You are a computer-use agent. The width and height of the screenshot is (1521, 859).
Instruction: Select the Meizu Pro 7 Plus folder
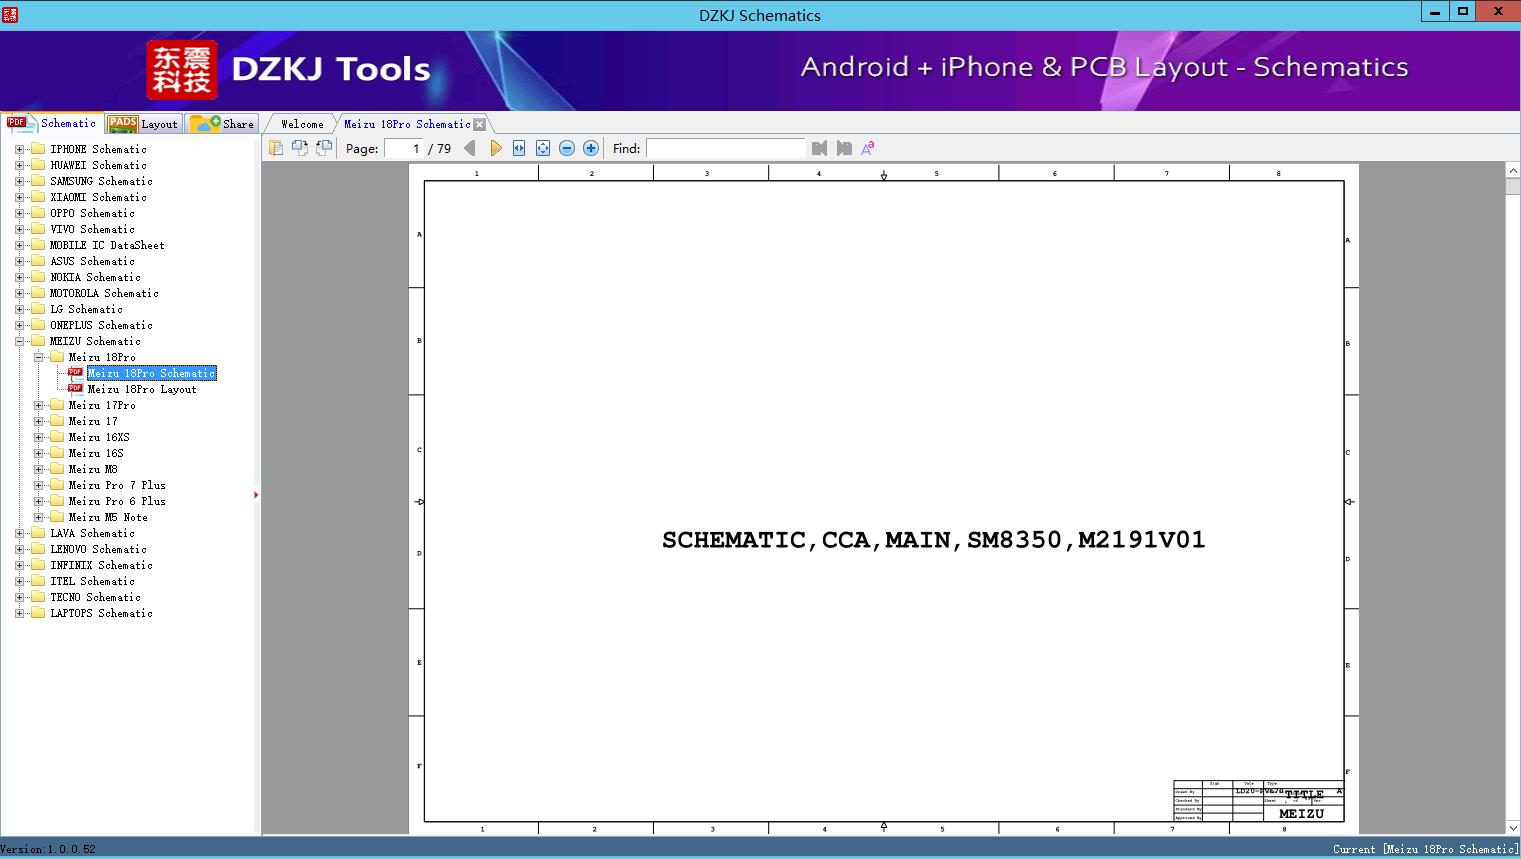coord(117,485)
